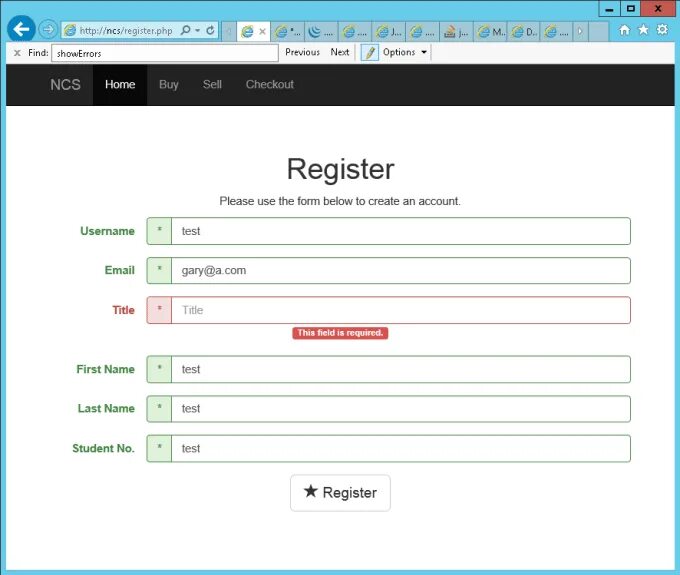Maximize the browser window
Viewport: 680px width, 575px height.
click(631, 9)
